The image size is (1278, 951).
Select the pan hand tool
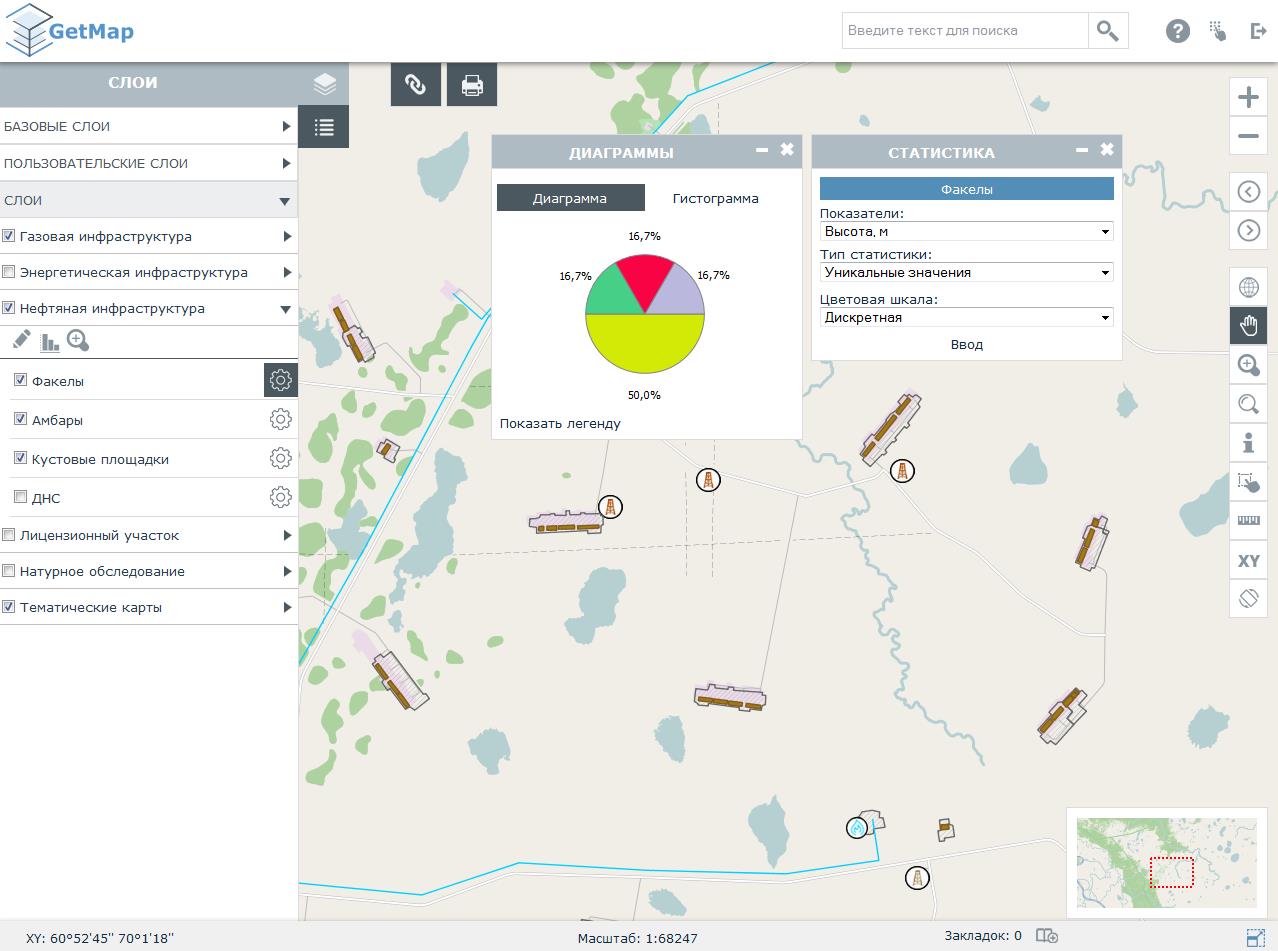pyautogui.click(x=1248, y=326)
